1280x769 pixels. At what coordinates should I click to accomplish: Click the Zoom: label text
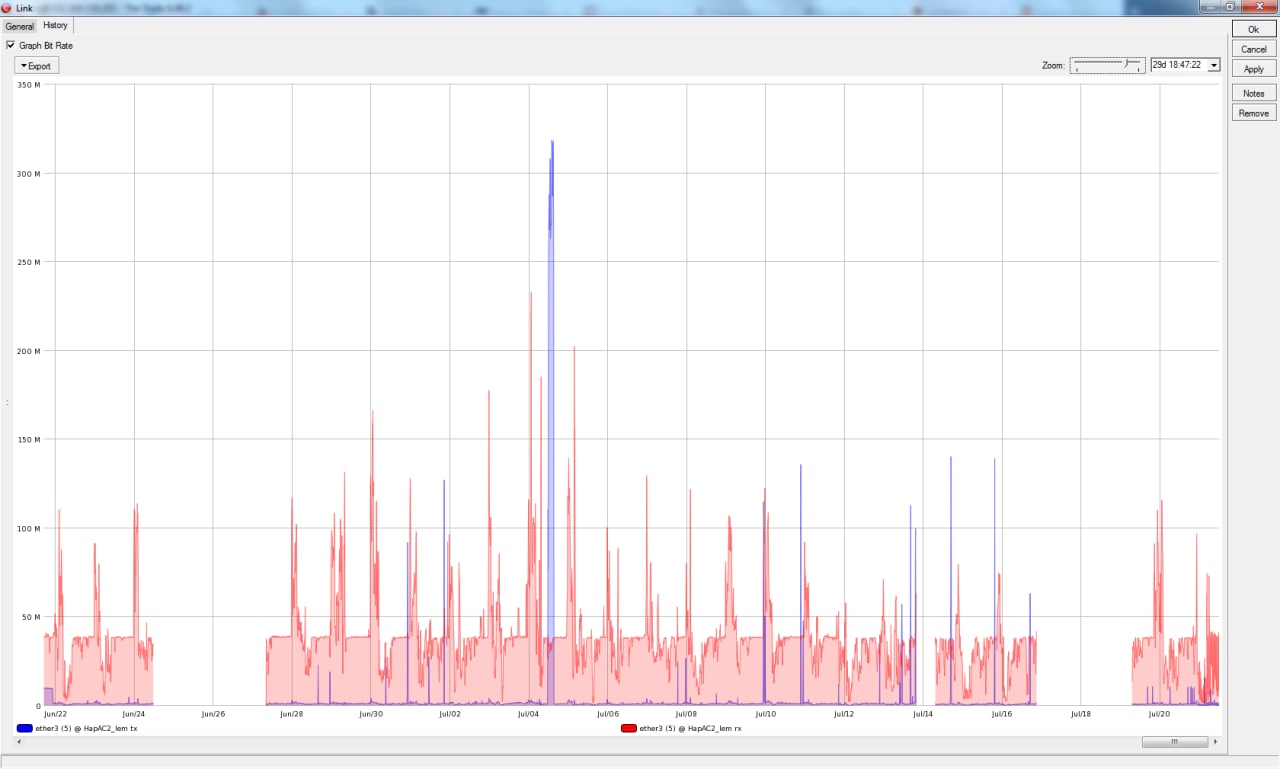tap(1053, 65)
